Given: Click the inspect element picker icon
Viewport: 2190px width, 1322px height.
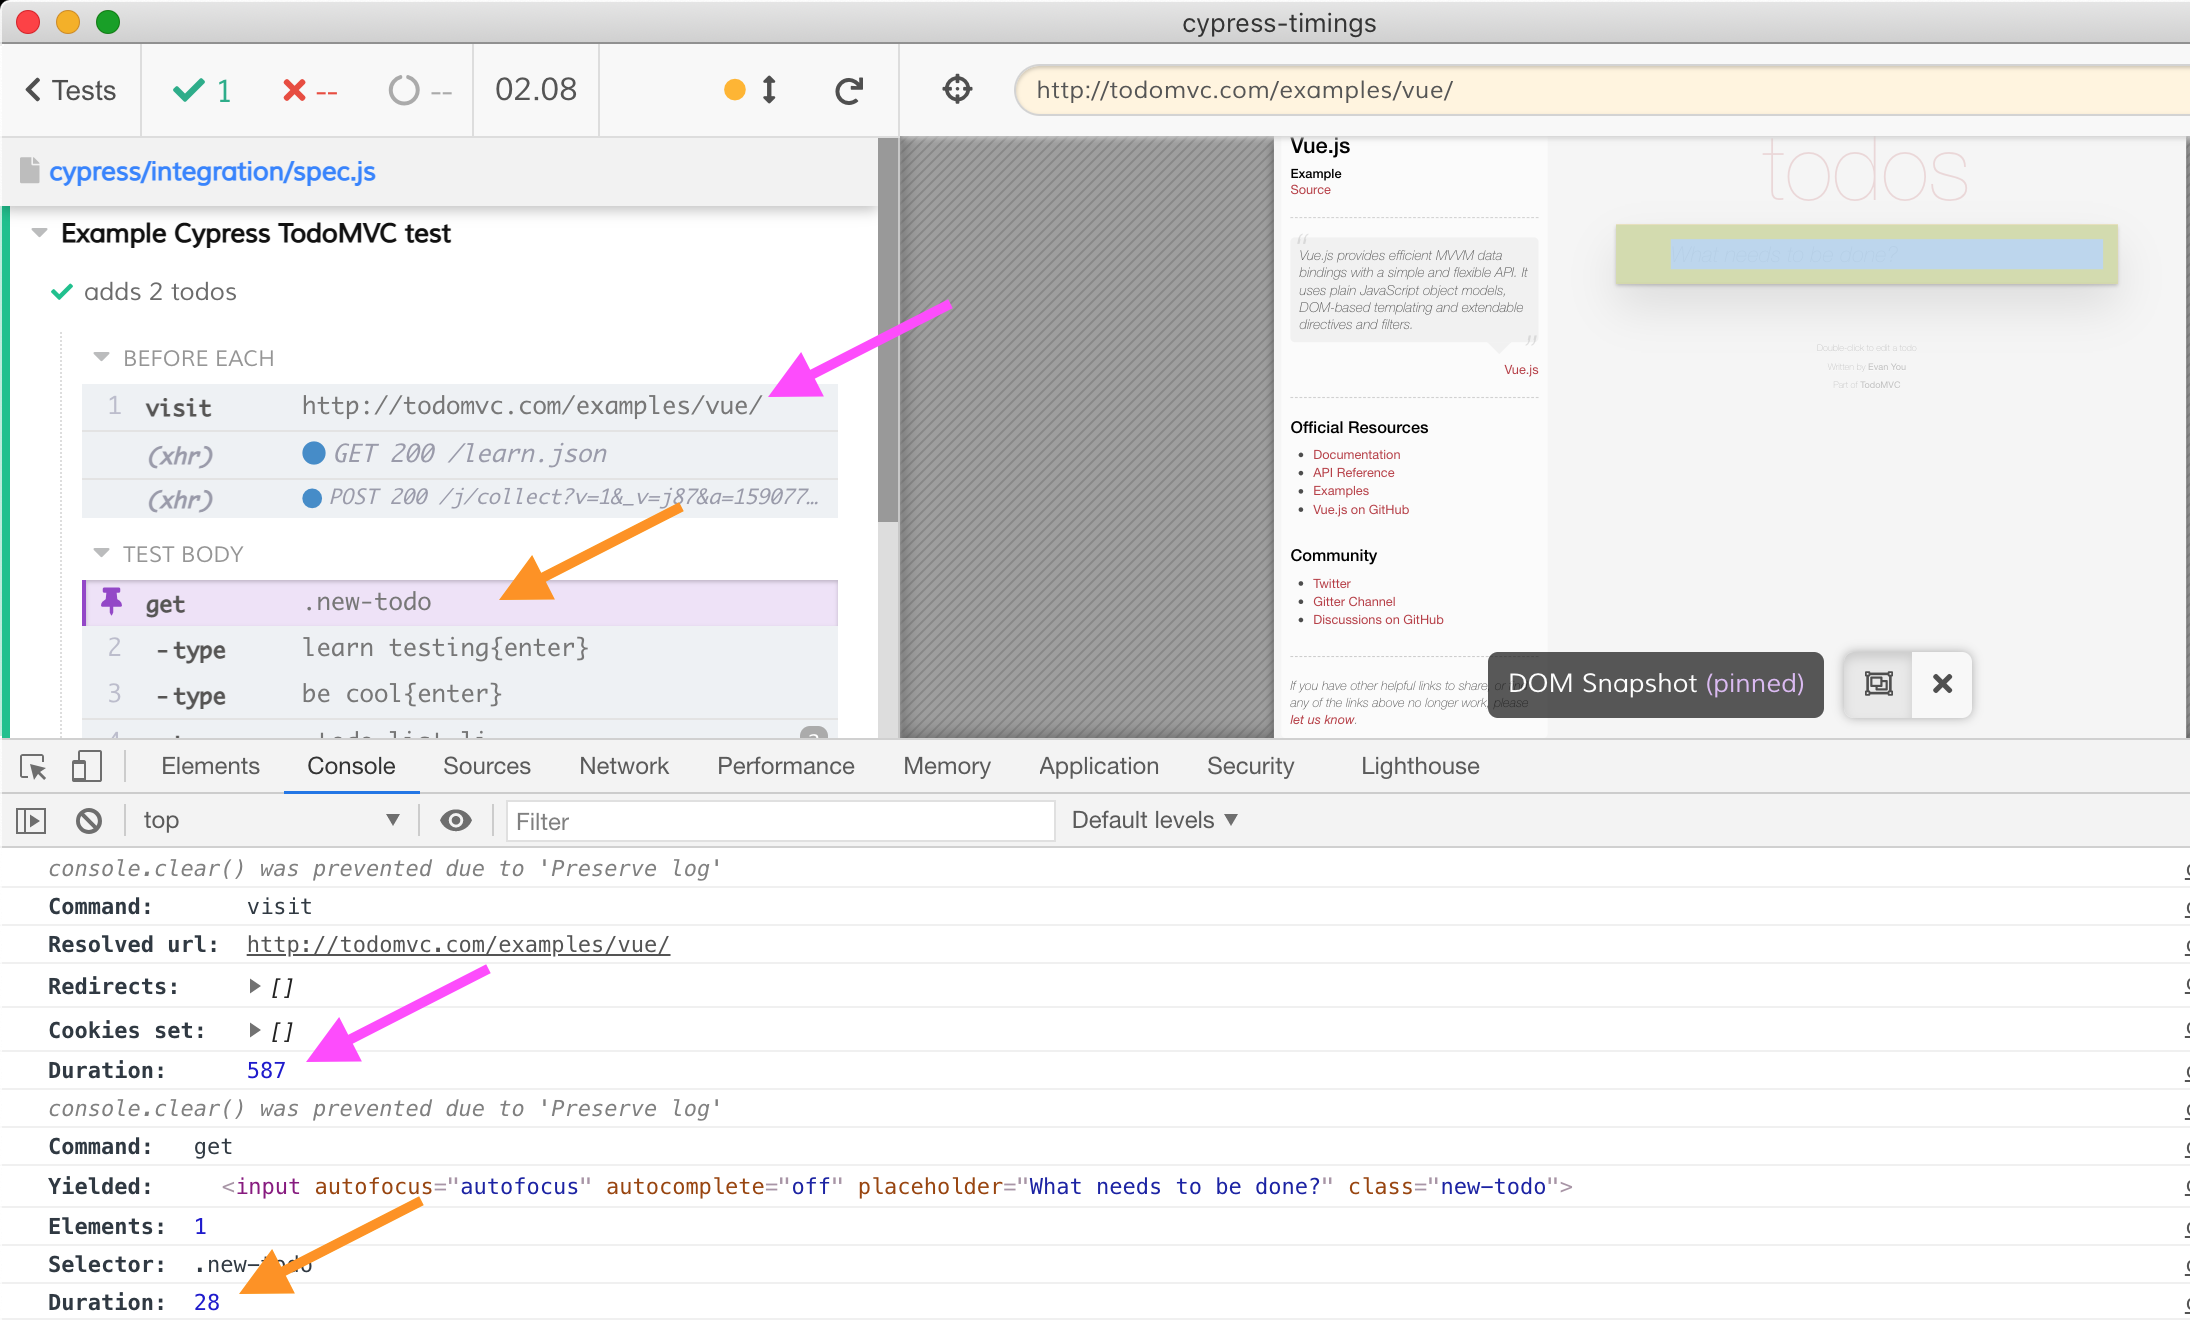Looking at the screenshot, I should [x=33, y=767].
